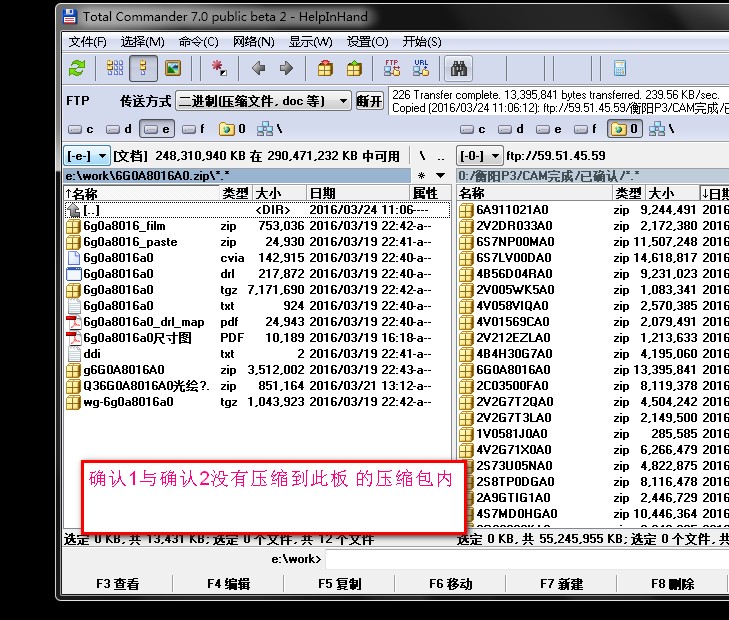Viewport: 729px width, 620px height.
Task: Select drive f in left panel
Action: (x=193, y=129)
